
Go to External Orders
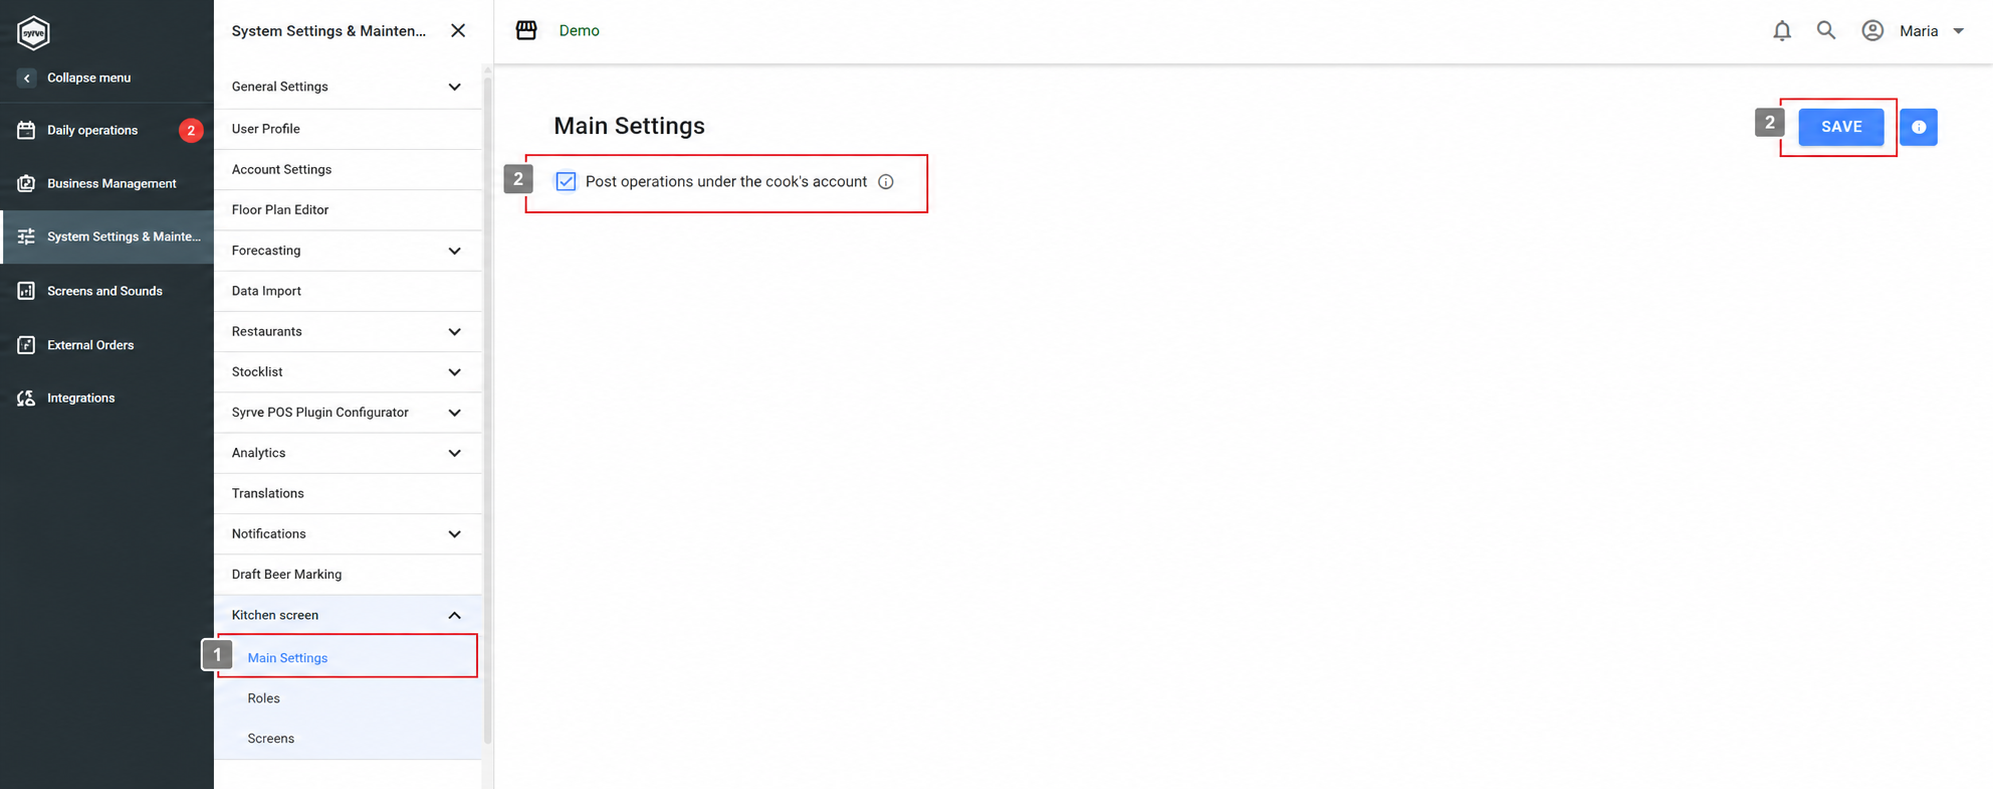[x=90, y=345]
